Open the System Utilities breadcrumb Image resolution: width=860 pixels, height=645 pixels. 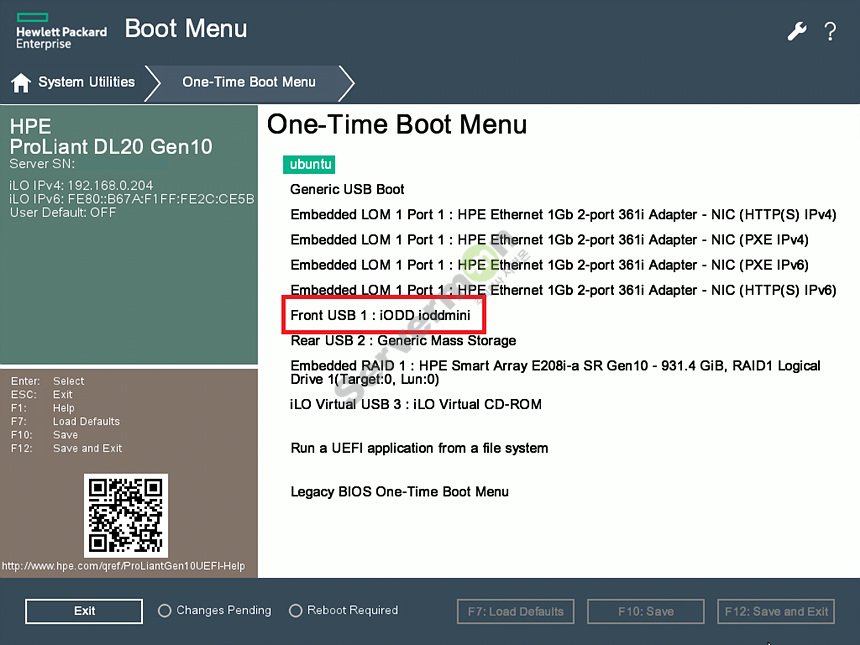[86, 82]
